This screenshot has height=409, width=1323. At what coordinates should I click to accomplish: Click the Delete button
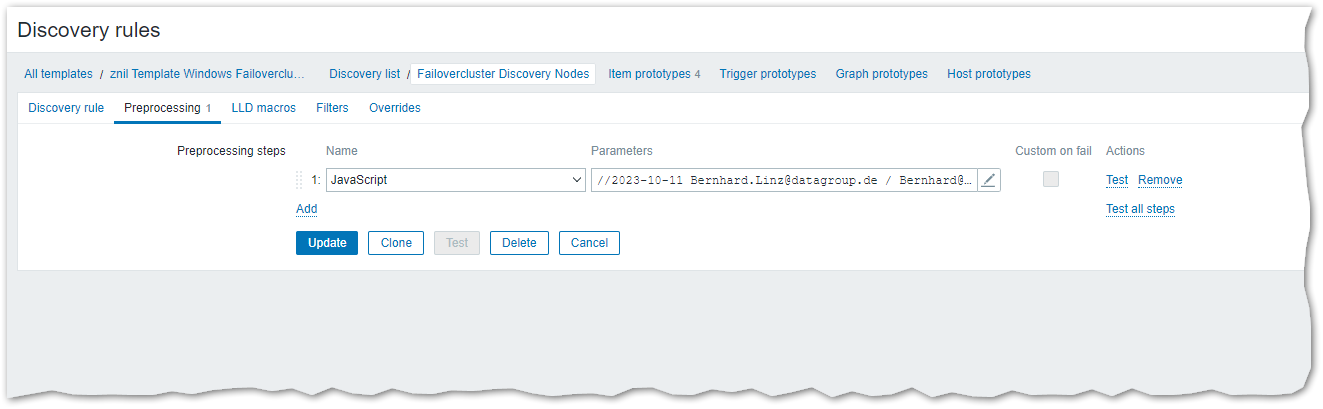(x=519, y=243)
